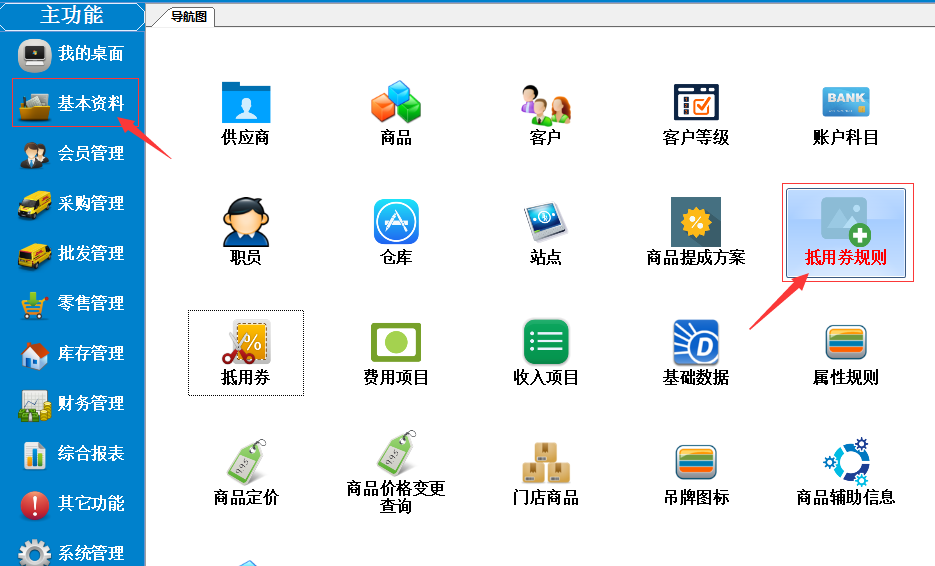The height and width of the screenshot is (566, 935).
Task: Open the 收入项目 module
Action: [x=546, y=354]
